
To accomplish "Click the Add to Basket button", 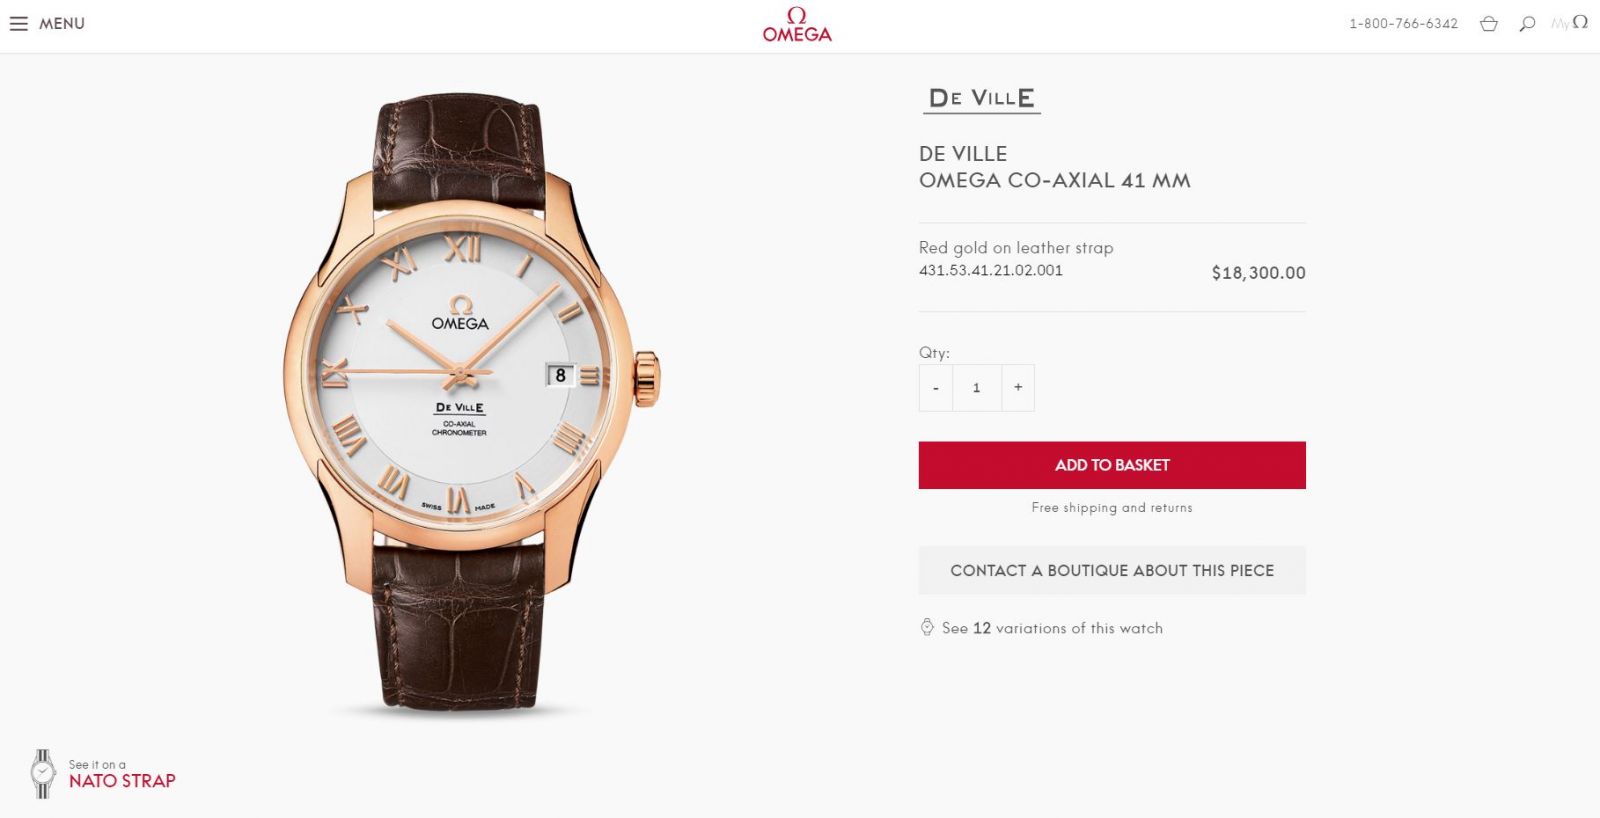I will pos(1112,465).
